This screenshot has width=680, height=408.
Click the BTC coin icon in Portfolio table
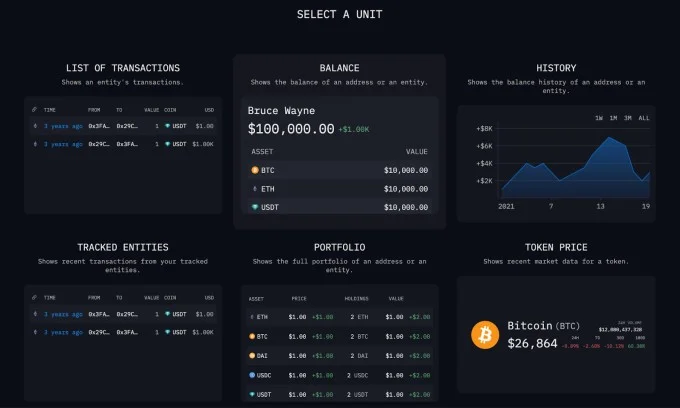click(x=250, y=337)
